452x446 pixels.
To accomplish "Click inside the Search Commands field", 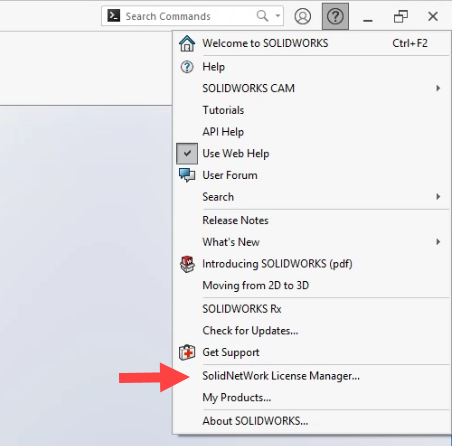I will pyautogui.click(x=187, y=16).
